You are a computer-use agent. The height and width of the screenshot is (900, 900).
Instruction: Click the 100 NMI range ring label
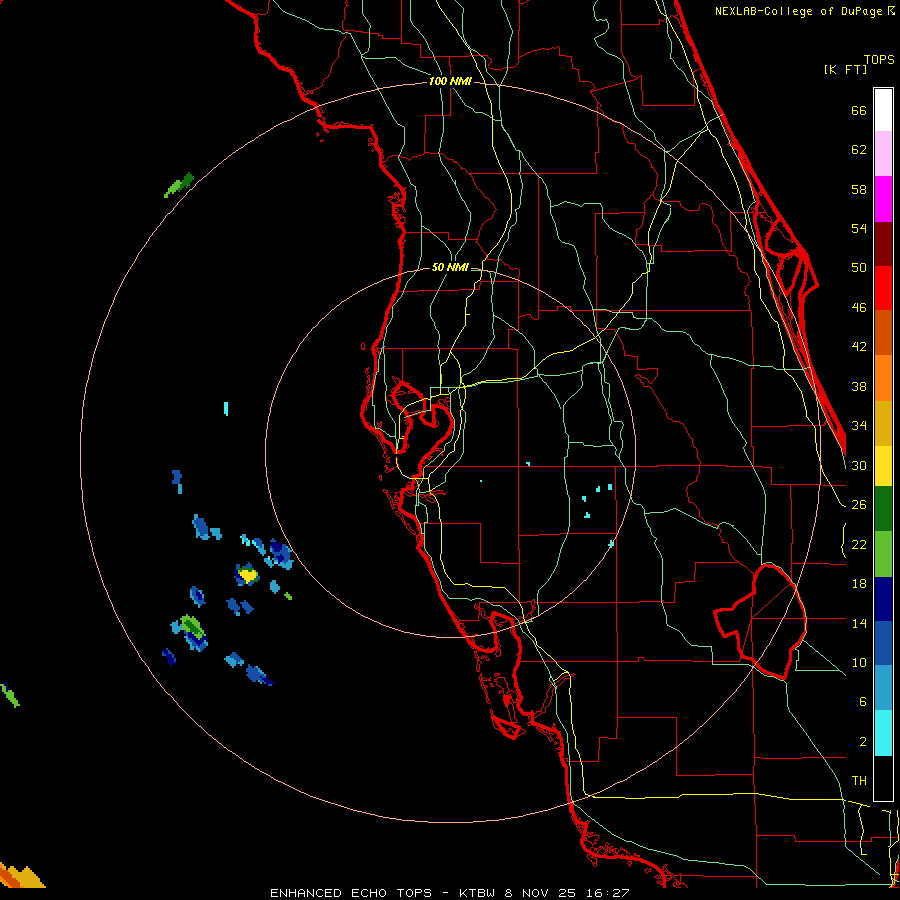450,81
